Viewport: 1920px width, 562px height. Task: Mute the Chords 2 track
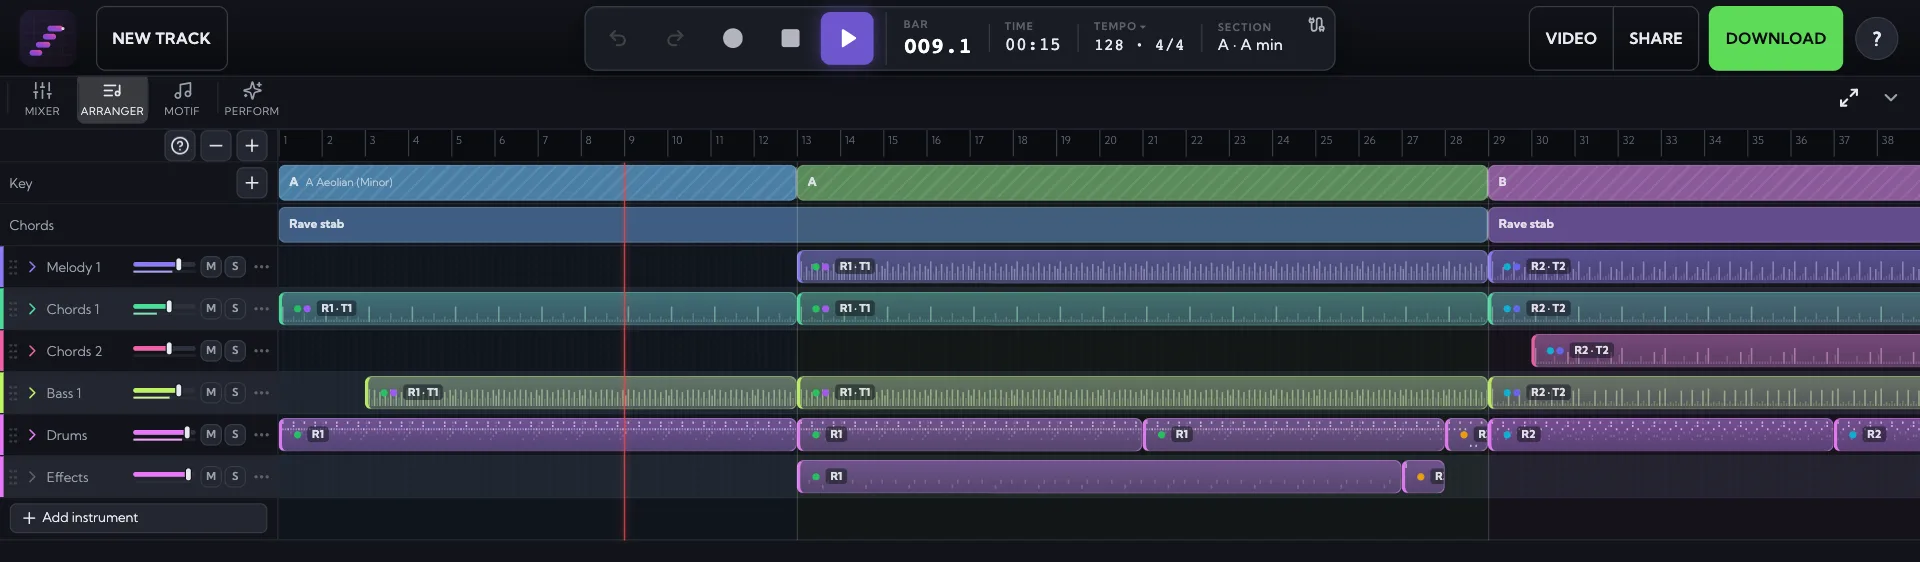click(x=210, y=351)
